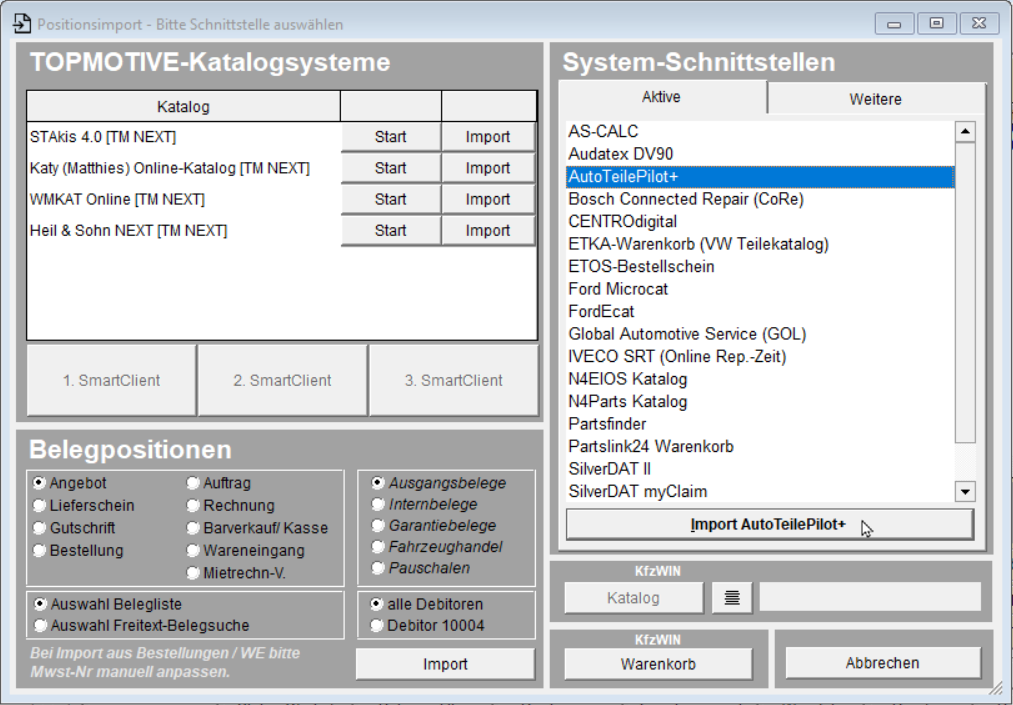The image size is (1013, 705).
Task: Click the 2. SmartClient button
Action: 282,381
